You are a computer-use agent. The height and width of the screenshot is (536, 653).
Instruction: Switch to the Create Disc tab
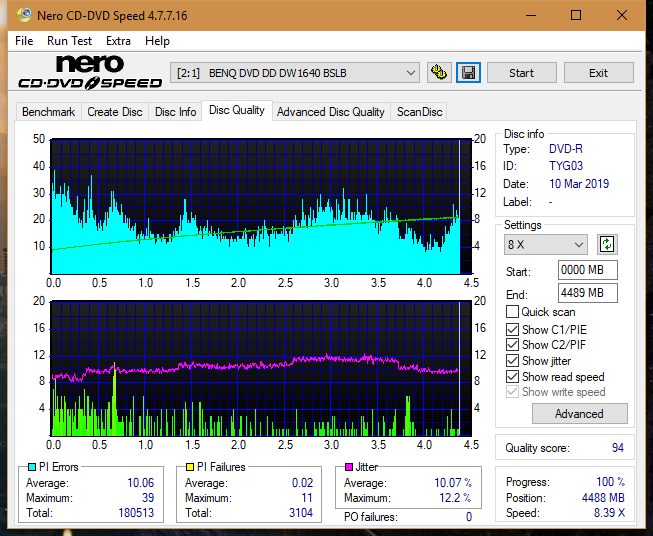(x=115, y=112)
